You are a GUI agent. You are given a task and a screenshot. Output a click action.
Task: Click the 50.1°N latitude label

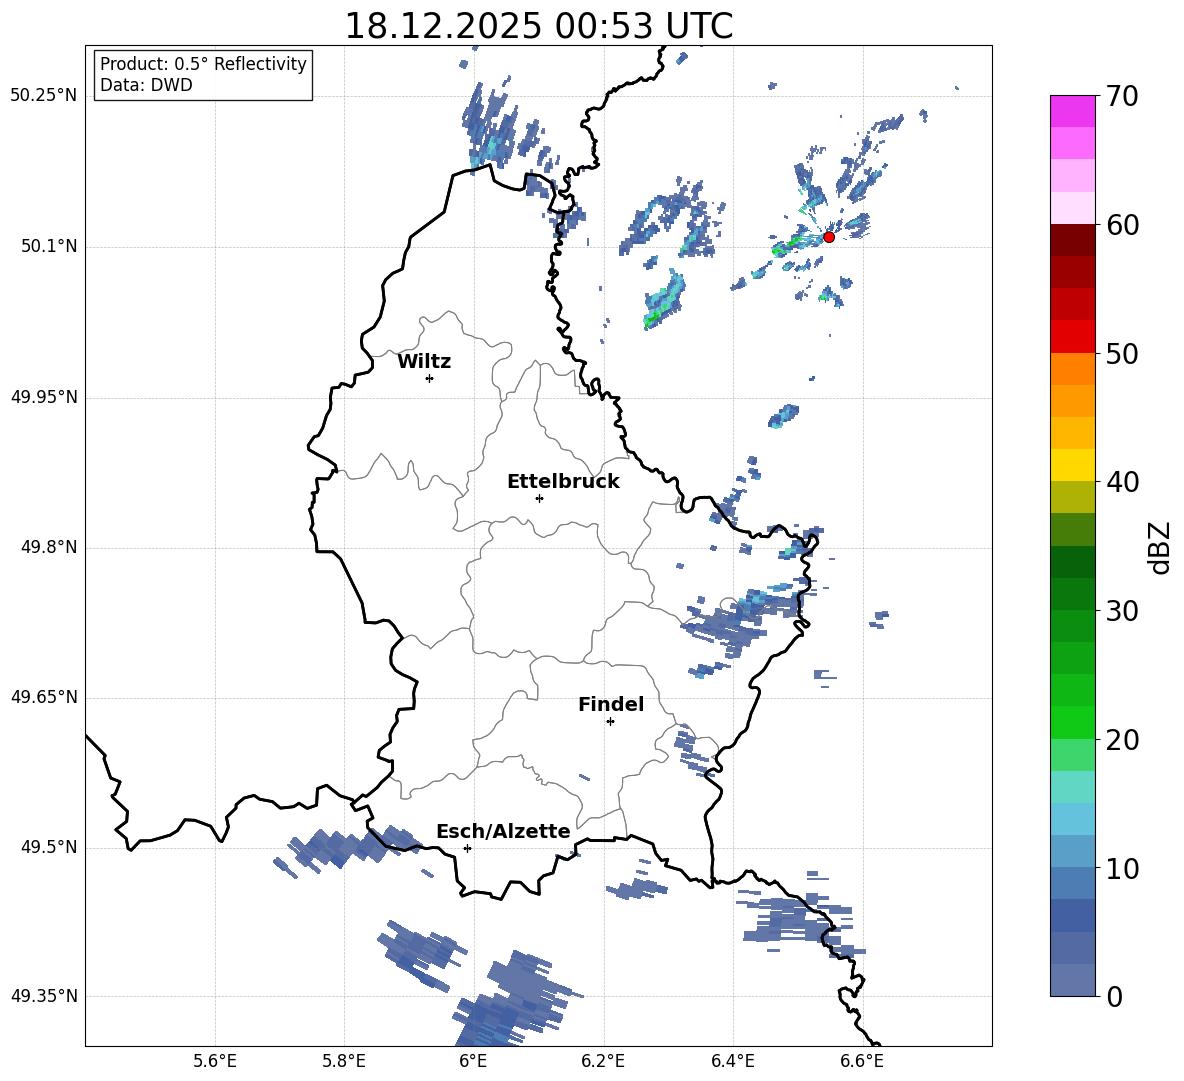tap(48, 246)
